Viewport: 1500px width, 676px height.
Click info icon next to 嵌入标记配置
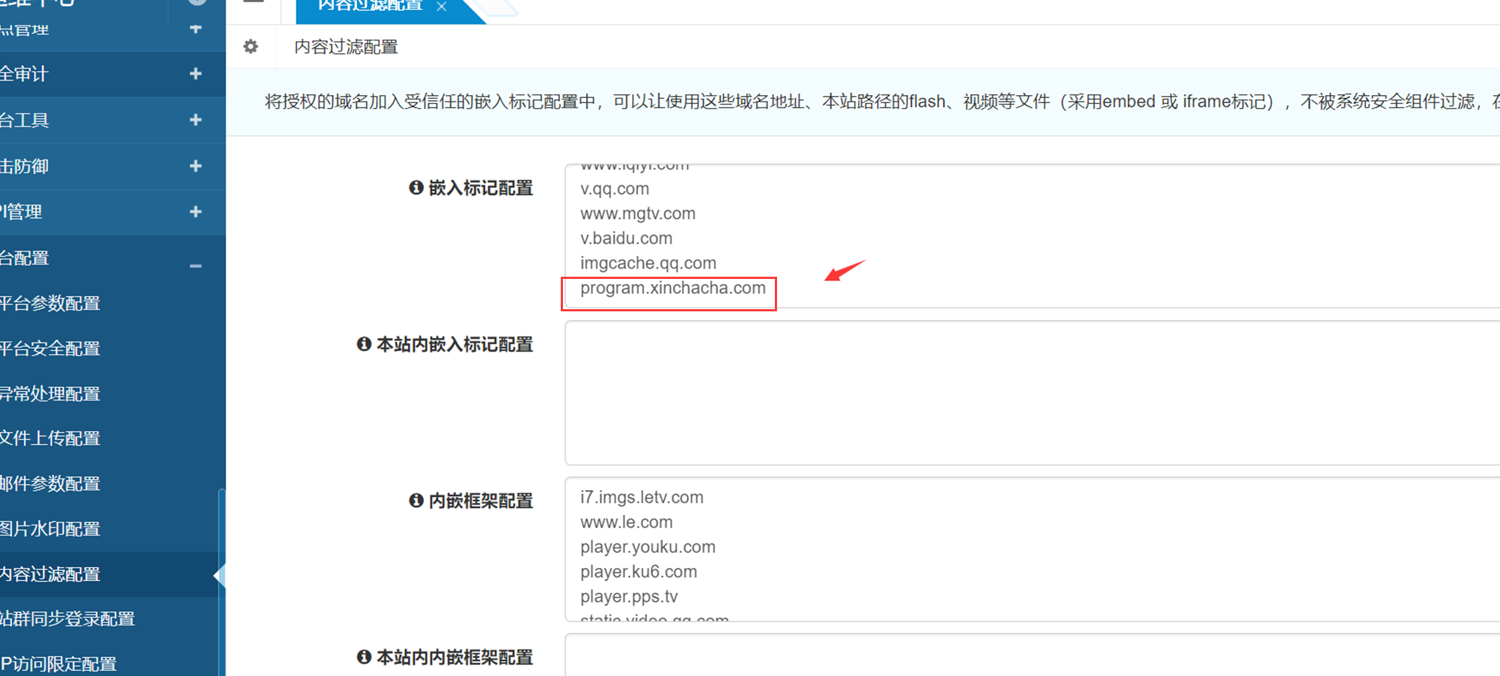click(416, 188)
